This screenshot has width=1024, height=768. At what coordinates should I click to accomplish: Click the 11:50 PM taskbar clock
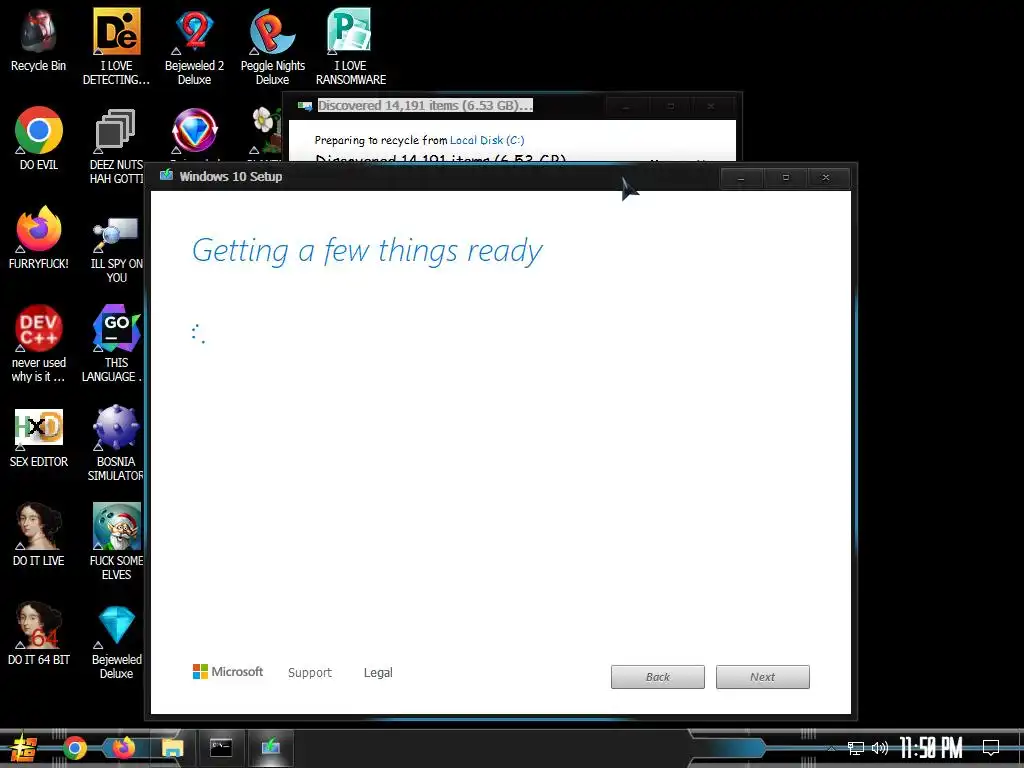pyautogui.click(x=931, y=748)
